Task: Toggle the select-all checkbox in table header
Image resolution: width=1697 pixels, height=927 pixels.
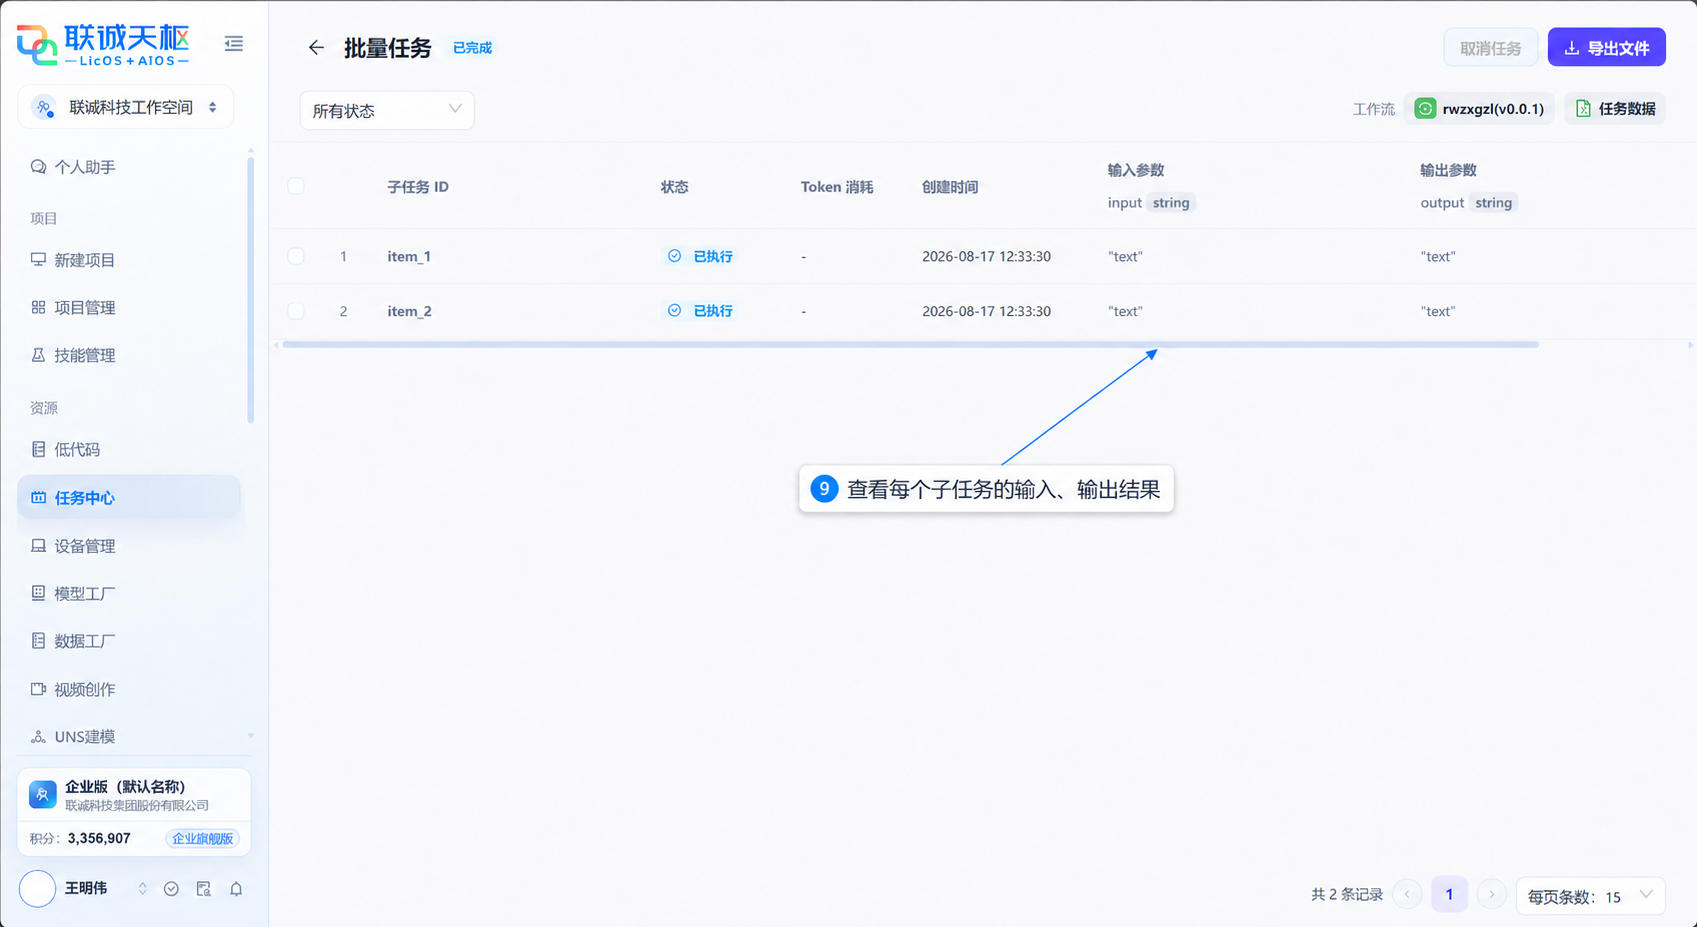Action: [296, 186]
